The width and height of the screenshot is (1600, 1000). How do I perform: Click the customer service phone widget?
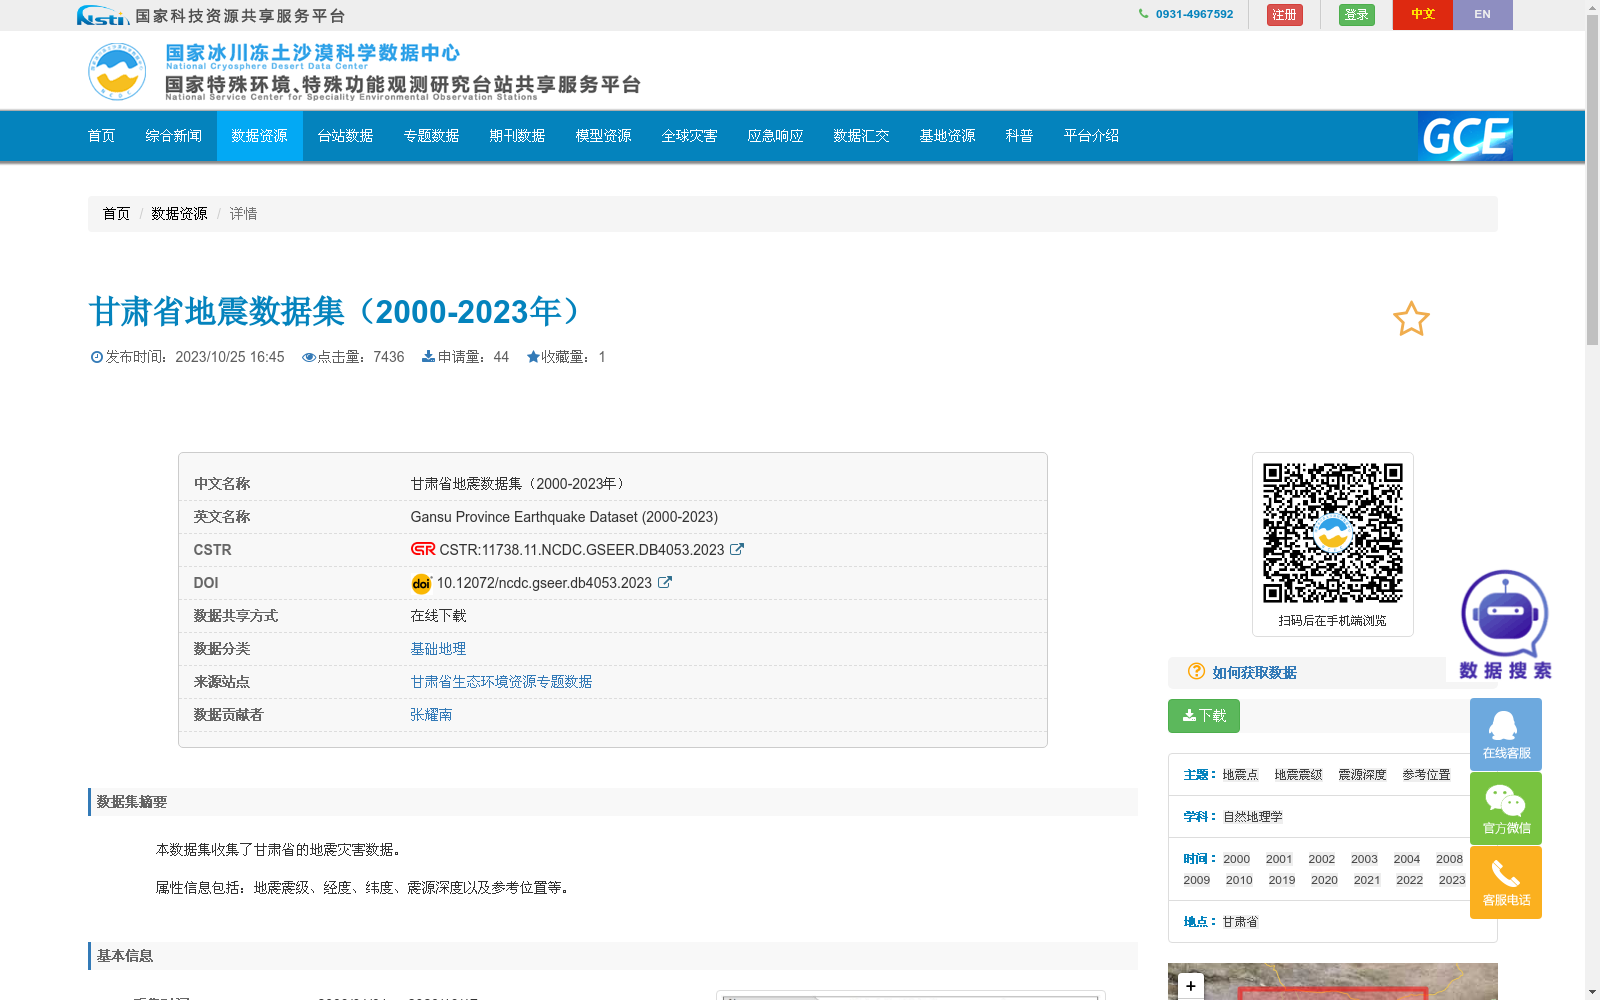(x=1506, y=882)
